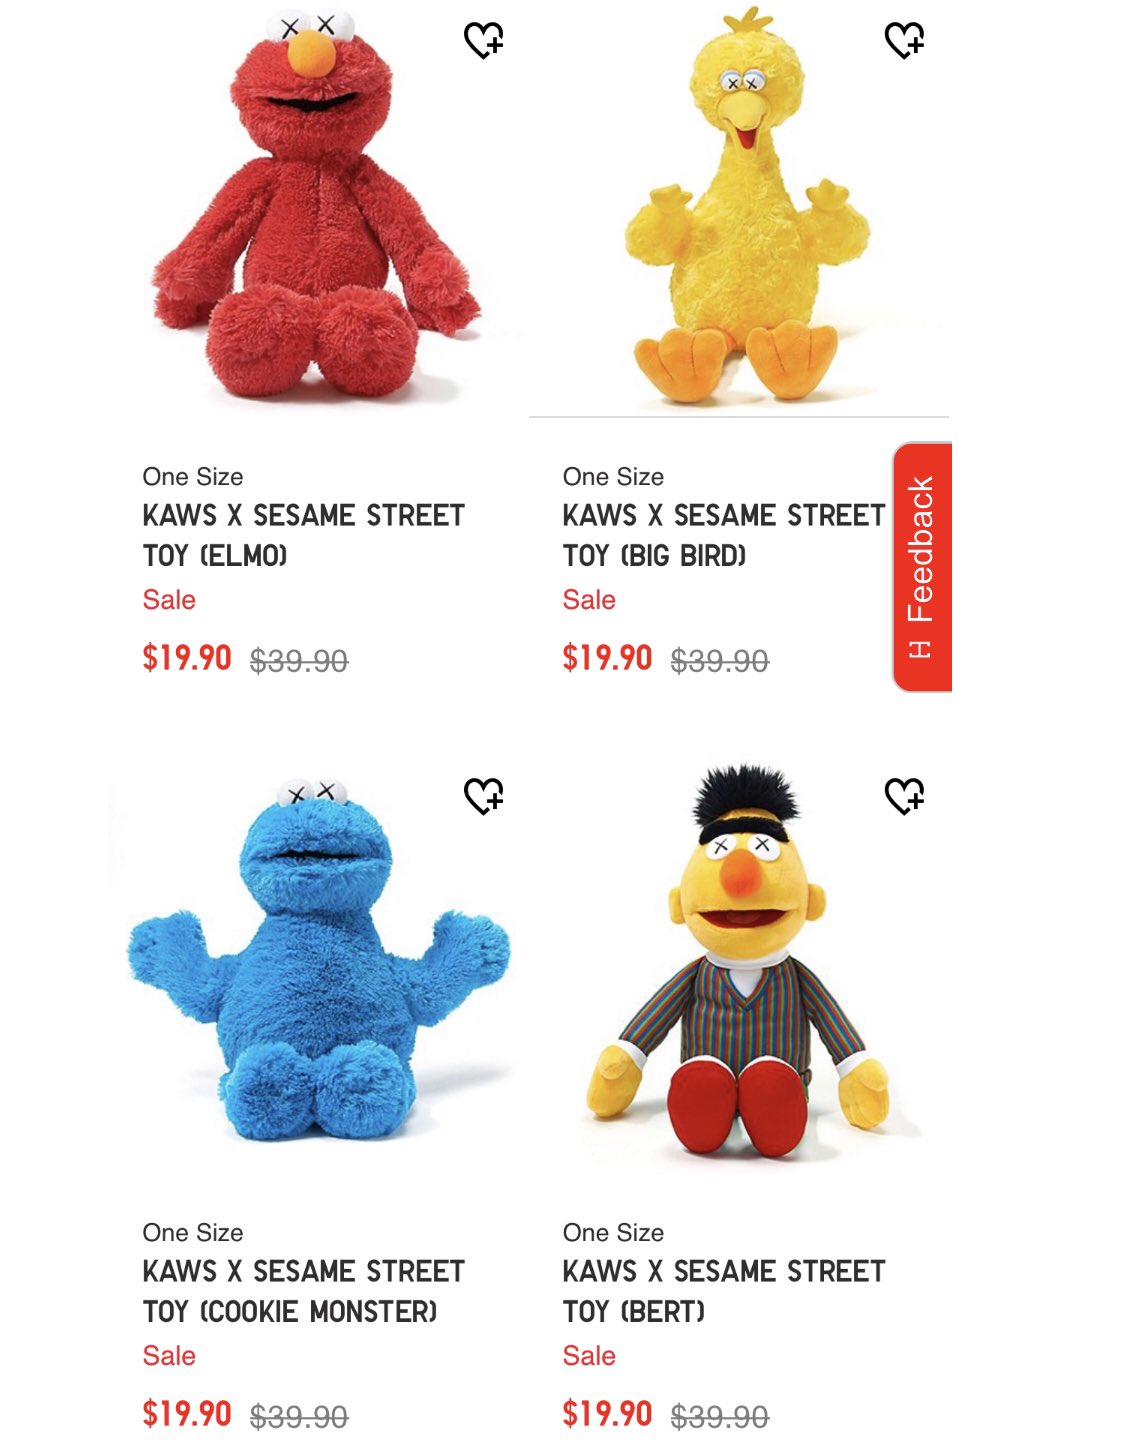Click the Big Bird $19.90 sale price
This screenshot has height=1441, width=1125.
(607, 658)
